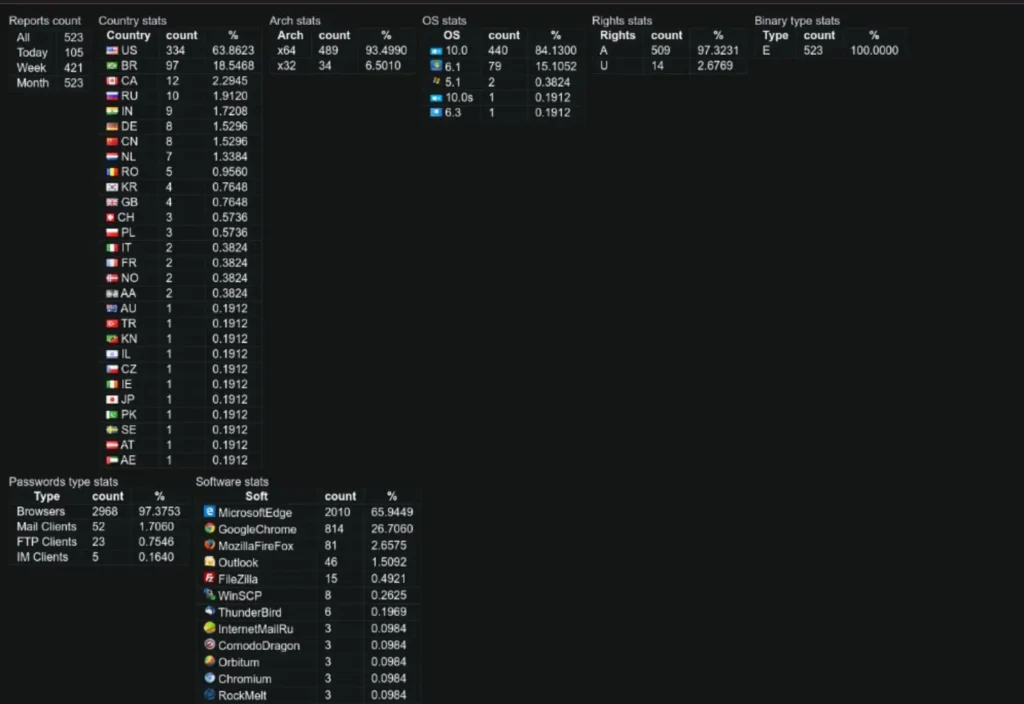The width and height of the screenshot is (1024, 704).
Task: Click the Windows 6.3 OS icon
Action: click(x=436, y=112)
